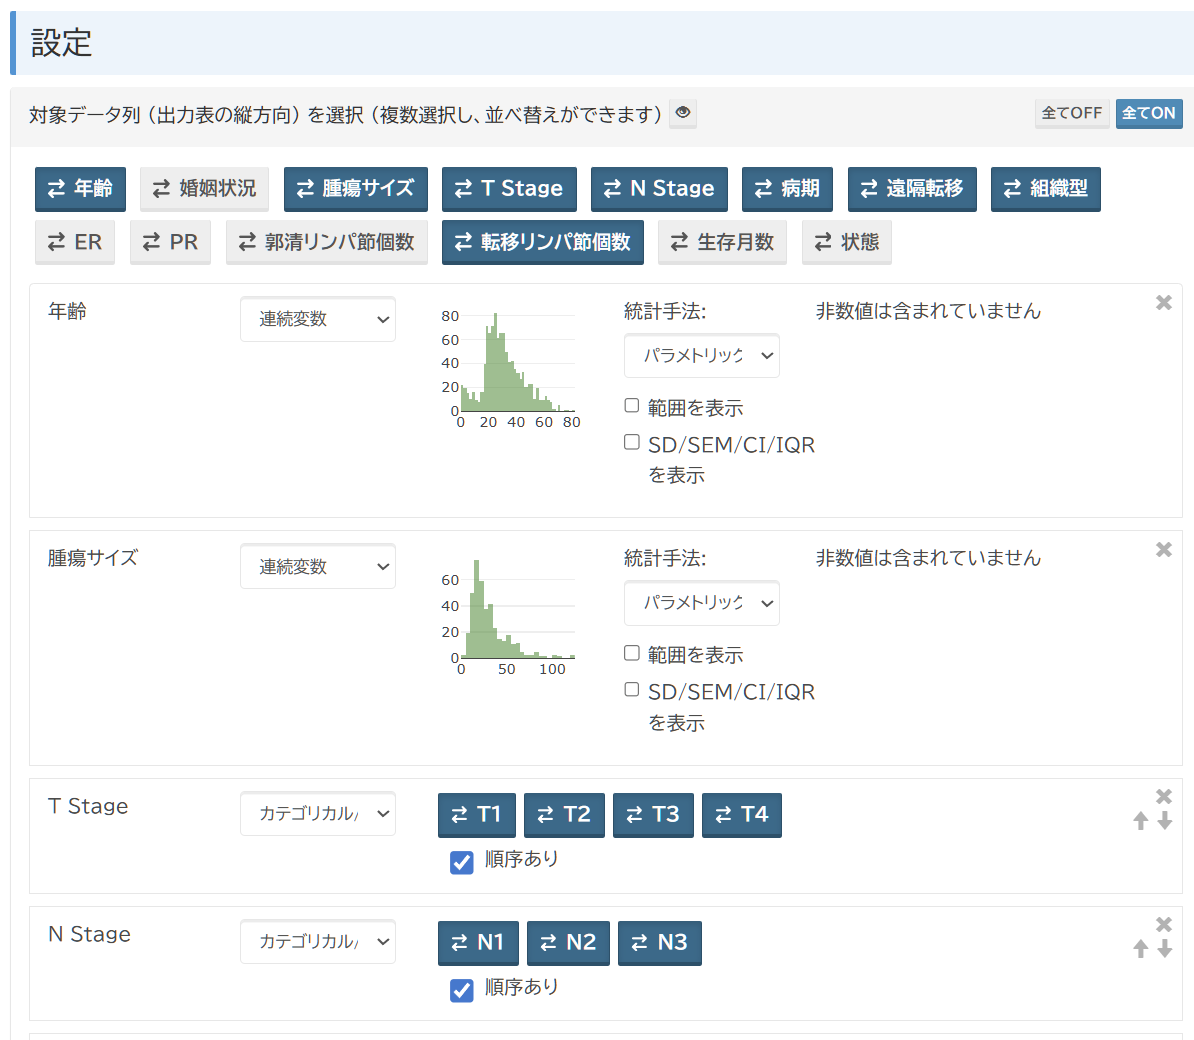Image resolution: width=1194 pixels, height=1040 pixels.
Task: Remove the T Stage row with X icon
Action: (1163, 796)
